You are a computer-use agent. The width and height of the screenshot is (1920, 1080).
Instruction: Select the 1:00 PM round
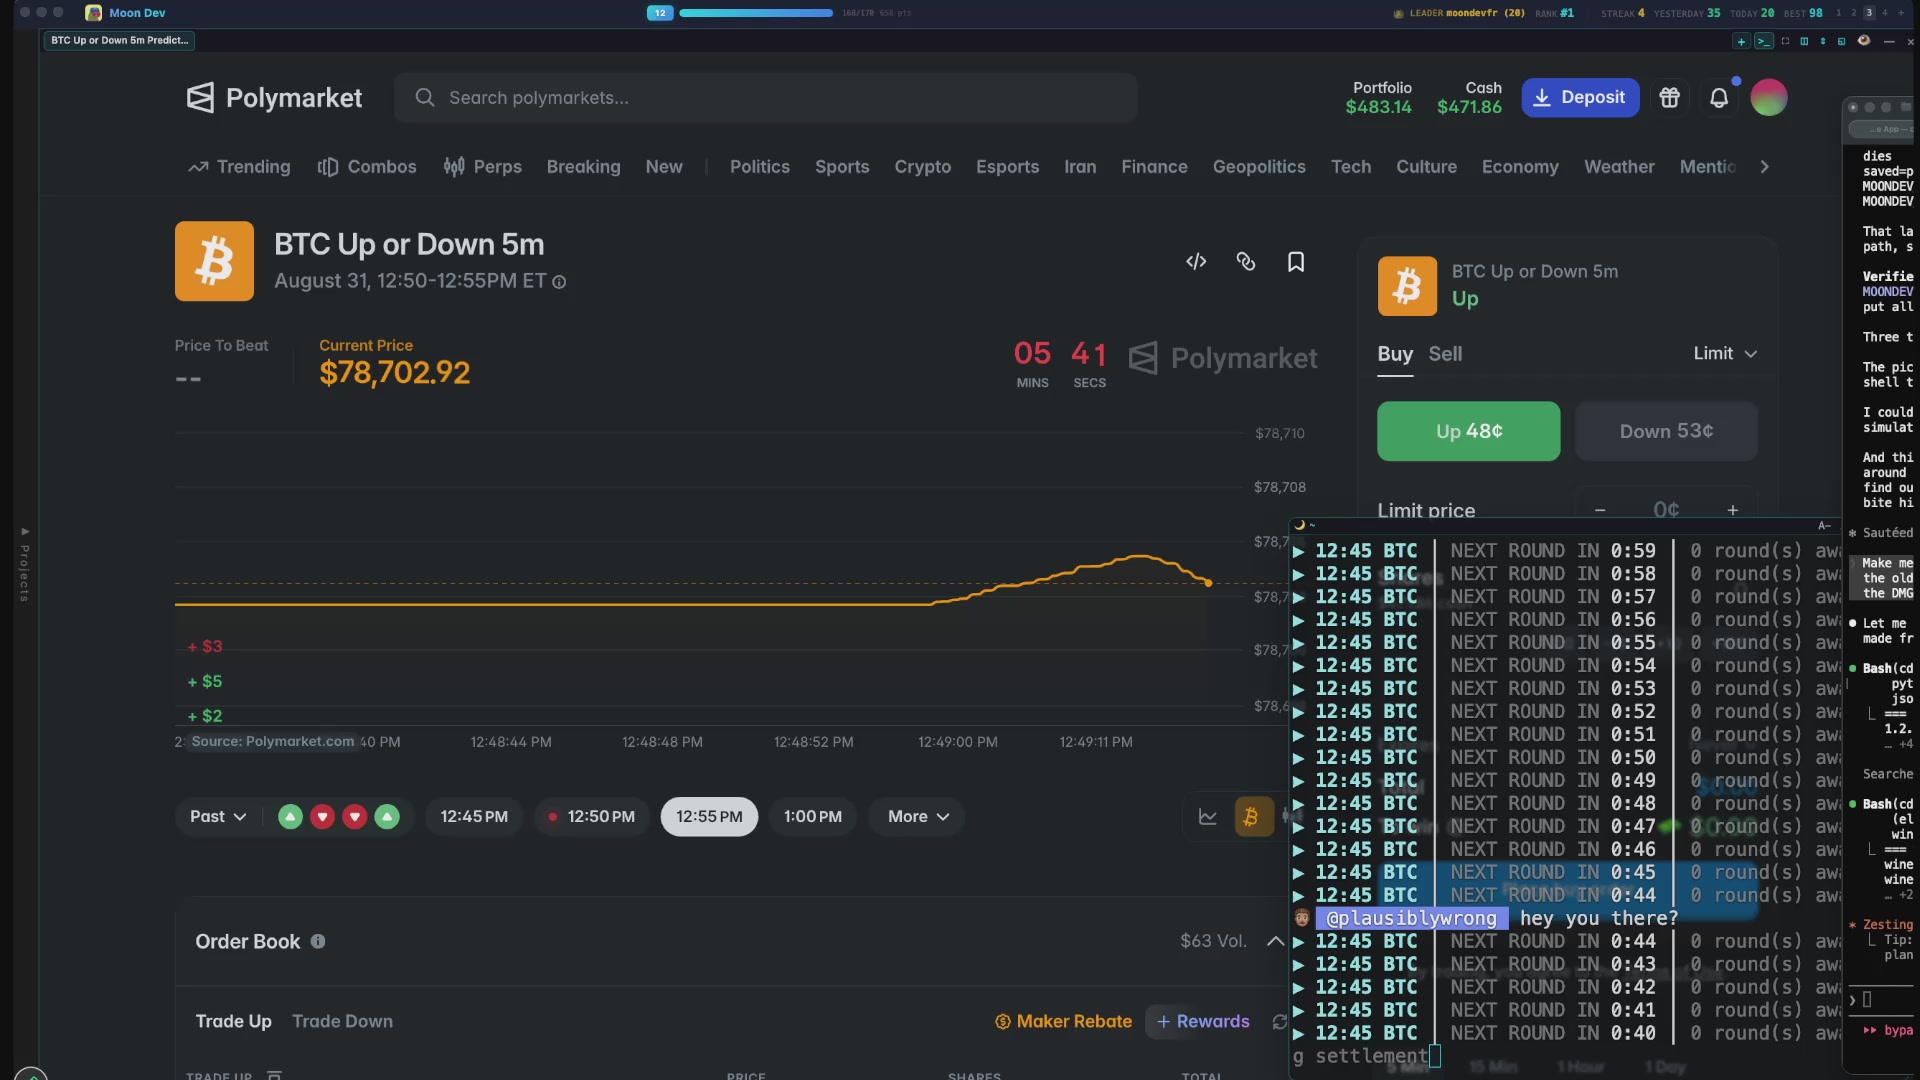point(813,817)
